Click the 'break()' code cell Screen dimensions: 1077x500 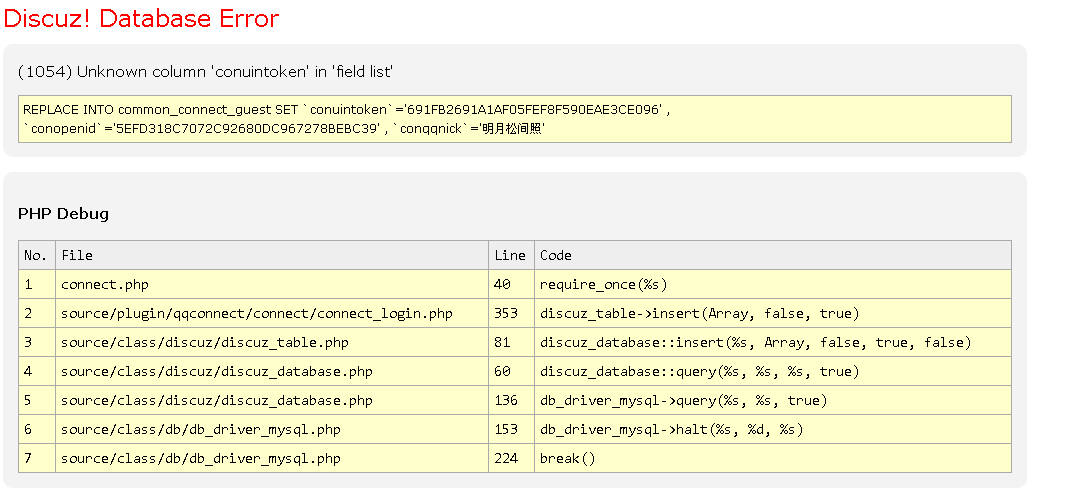[x=567, y=459]
